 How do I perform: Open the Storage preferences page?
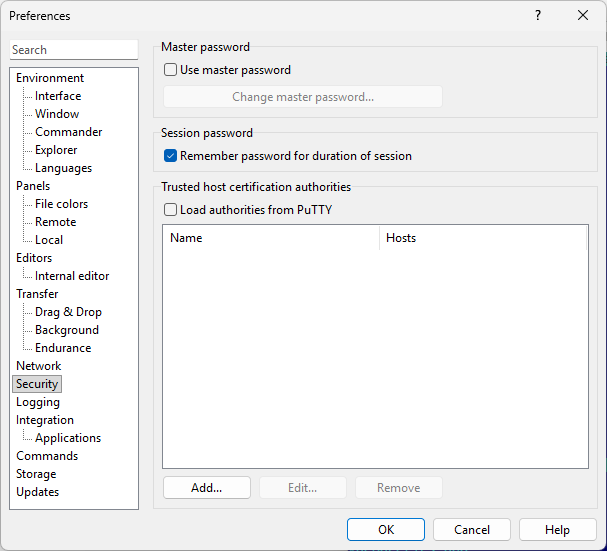pos(36,474)
